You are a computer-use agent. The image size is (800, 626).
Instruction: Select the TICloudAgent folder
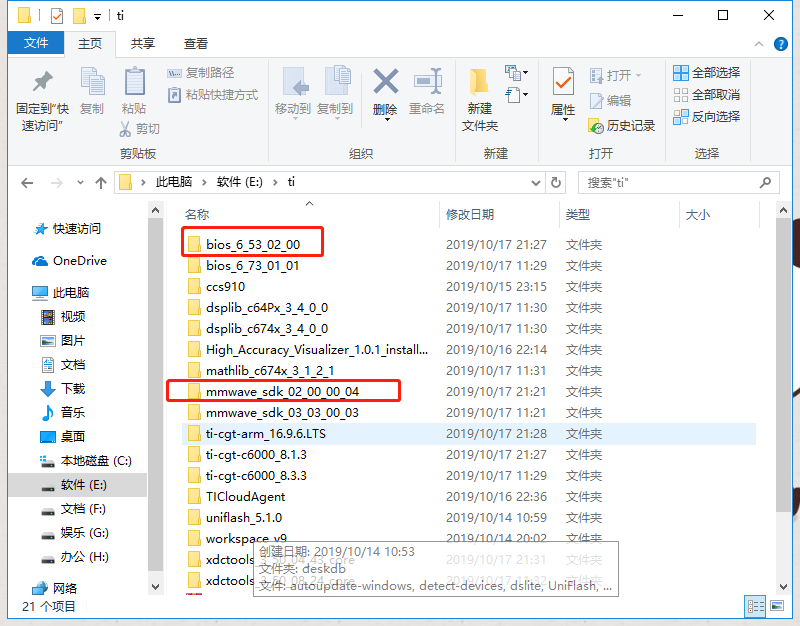coord(245,496)
